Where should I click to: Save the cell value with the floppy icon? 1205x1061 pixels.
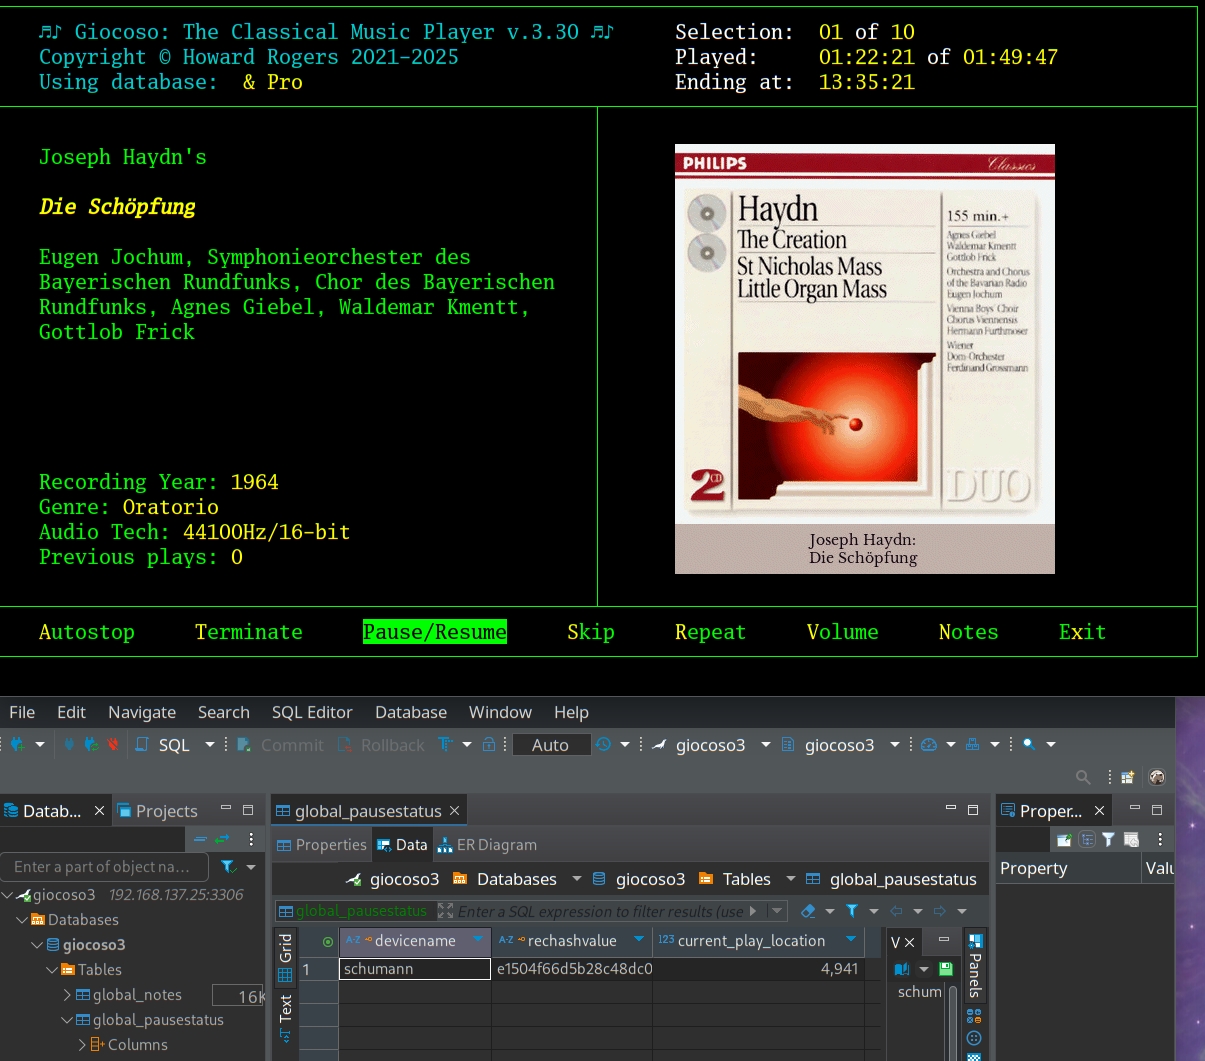[x=944, y=970]
